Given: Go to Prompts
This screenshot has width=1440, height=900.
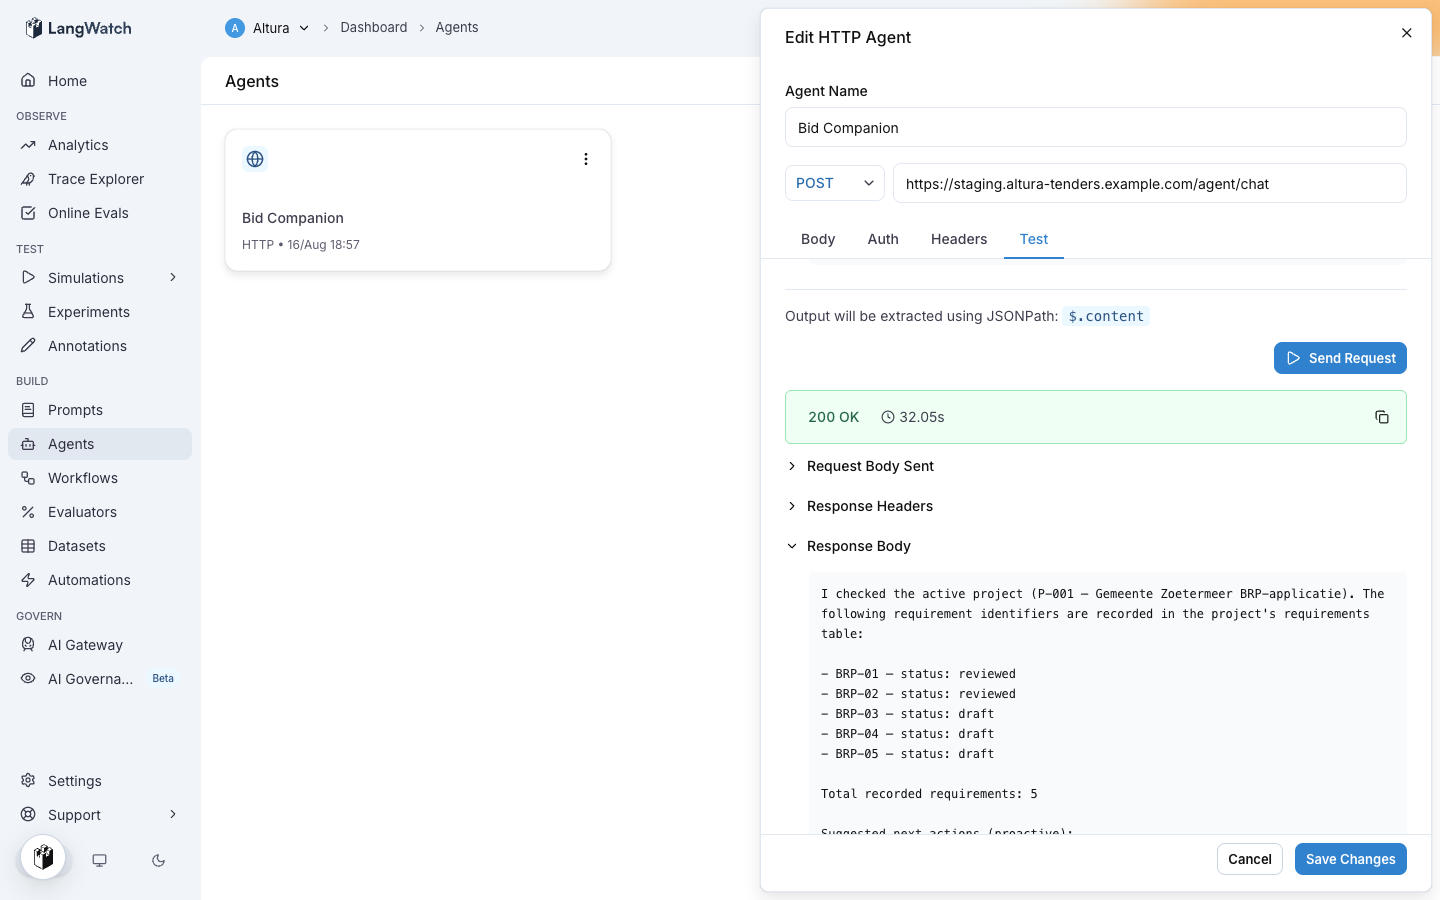Looking at the screenshot, I should pos(100,410).
